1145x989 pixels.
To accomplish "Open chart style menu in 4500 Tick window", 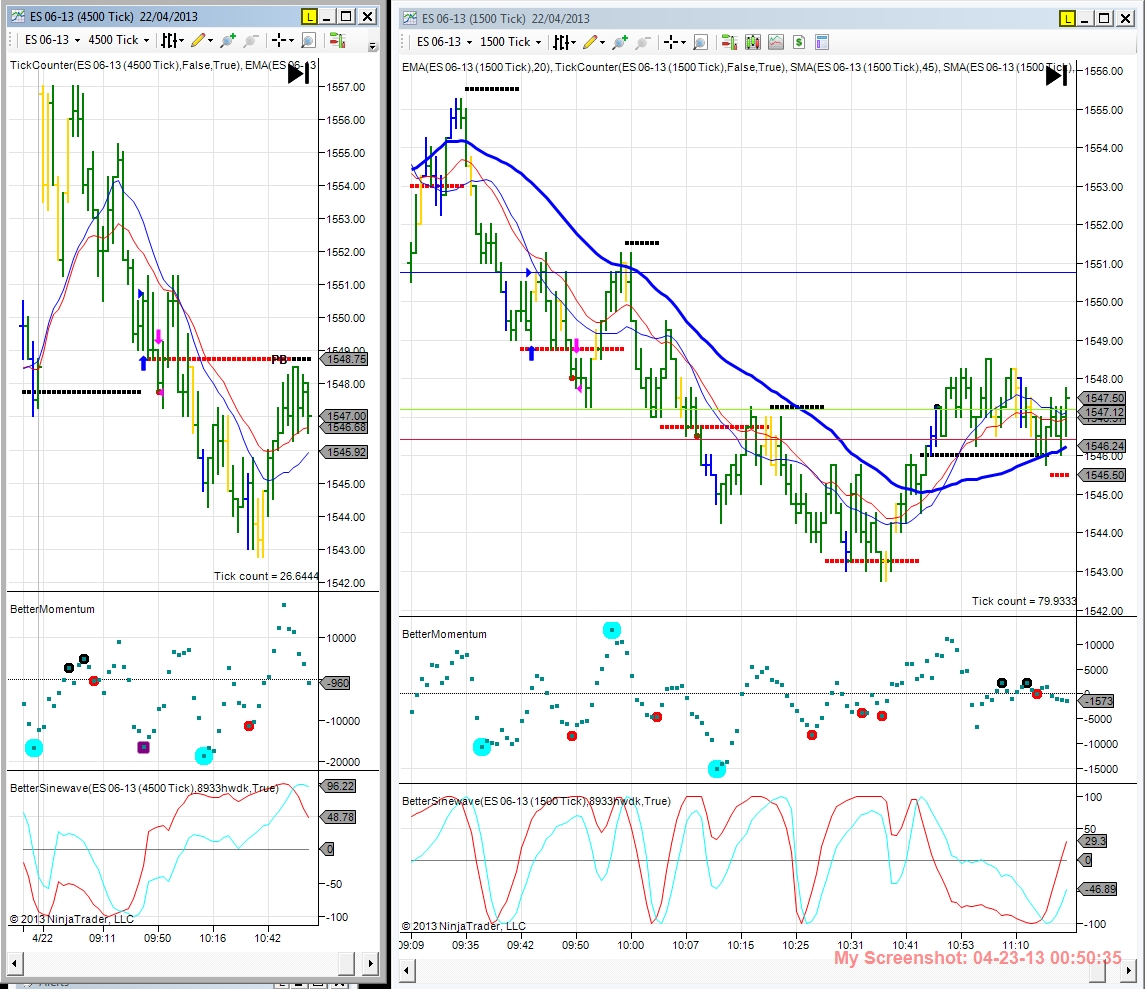I will pyautogui.click(x=172, y=40).
